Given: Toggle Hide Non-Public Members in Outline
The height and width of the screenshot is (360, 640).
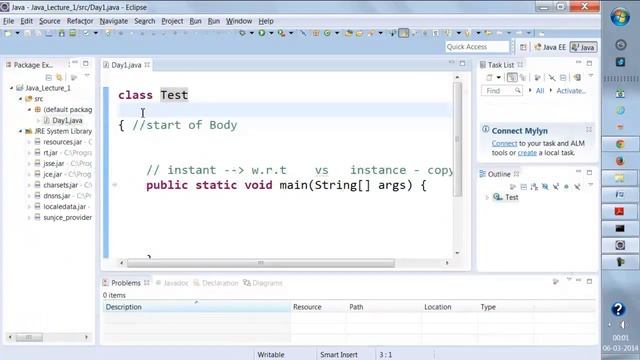Looking at the screenshot, I should click(566, 187).
